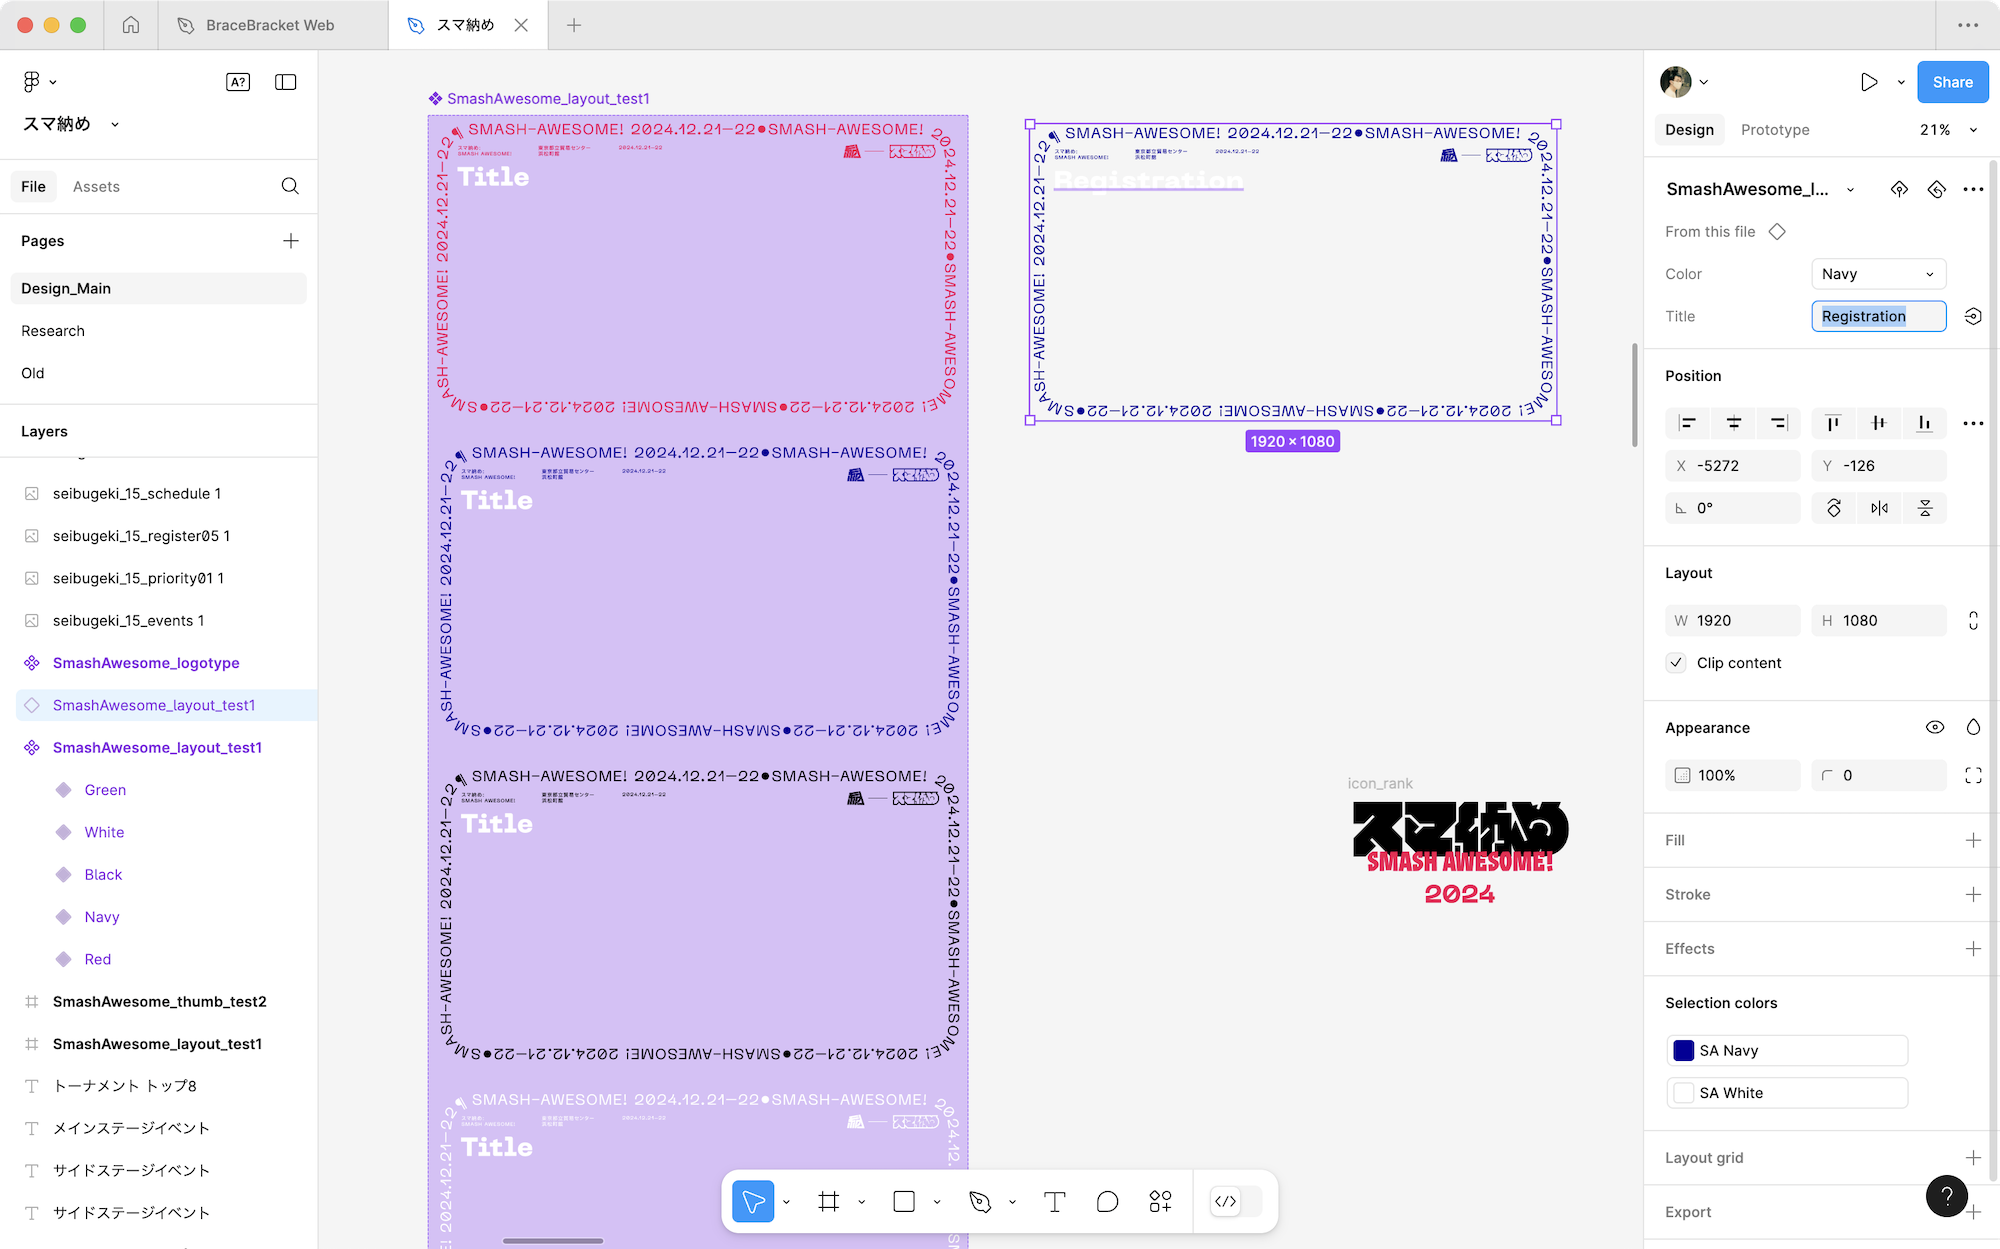Select the Research page
The image size is (2000, 1249).
[x=53, y=331]
